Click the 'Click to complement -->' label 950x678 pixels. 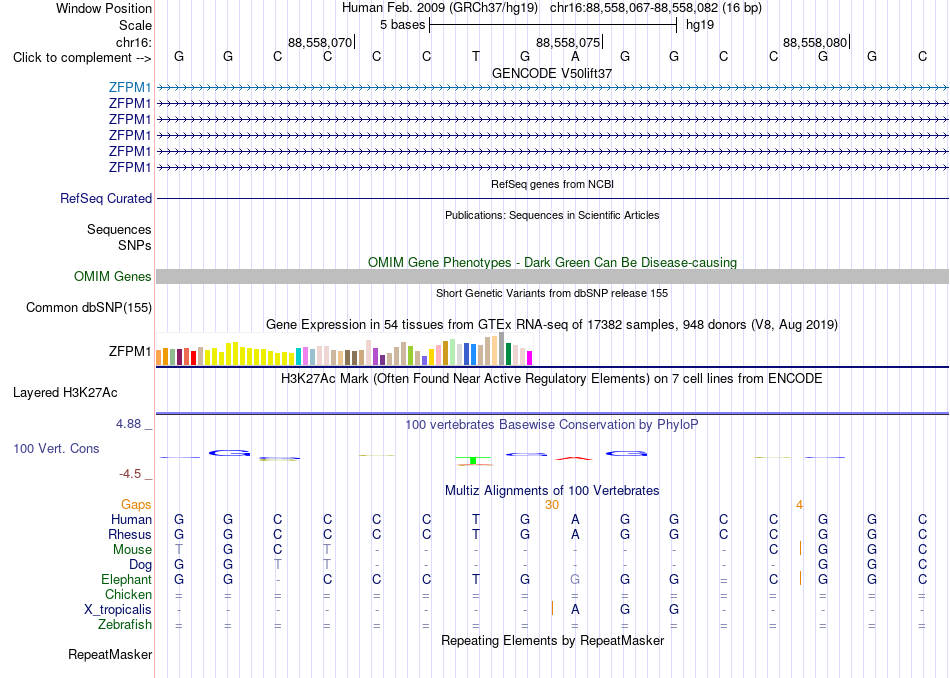point(82,58)
